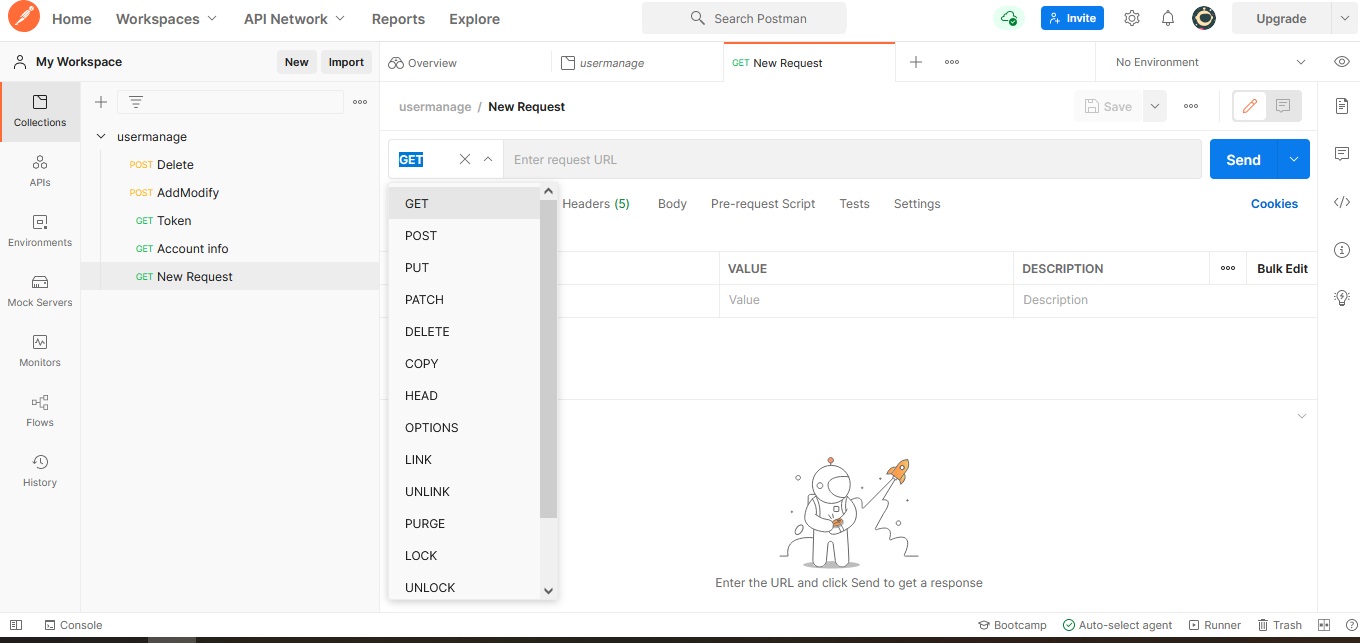Open the tab bar three-dot options menu
Screen dimensions: 1360x643
coord(952,62)
